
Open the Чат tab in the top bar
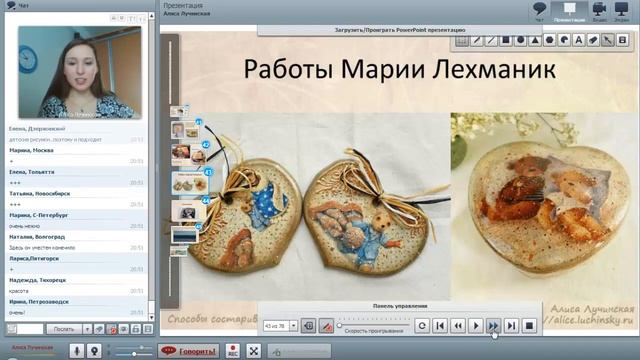[x=540, y=11]
